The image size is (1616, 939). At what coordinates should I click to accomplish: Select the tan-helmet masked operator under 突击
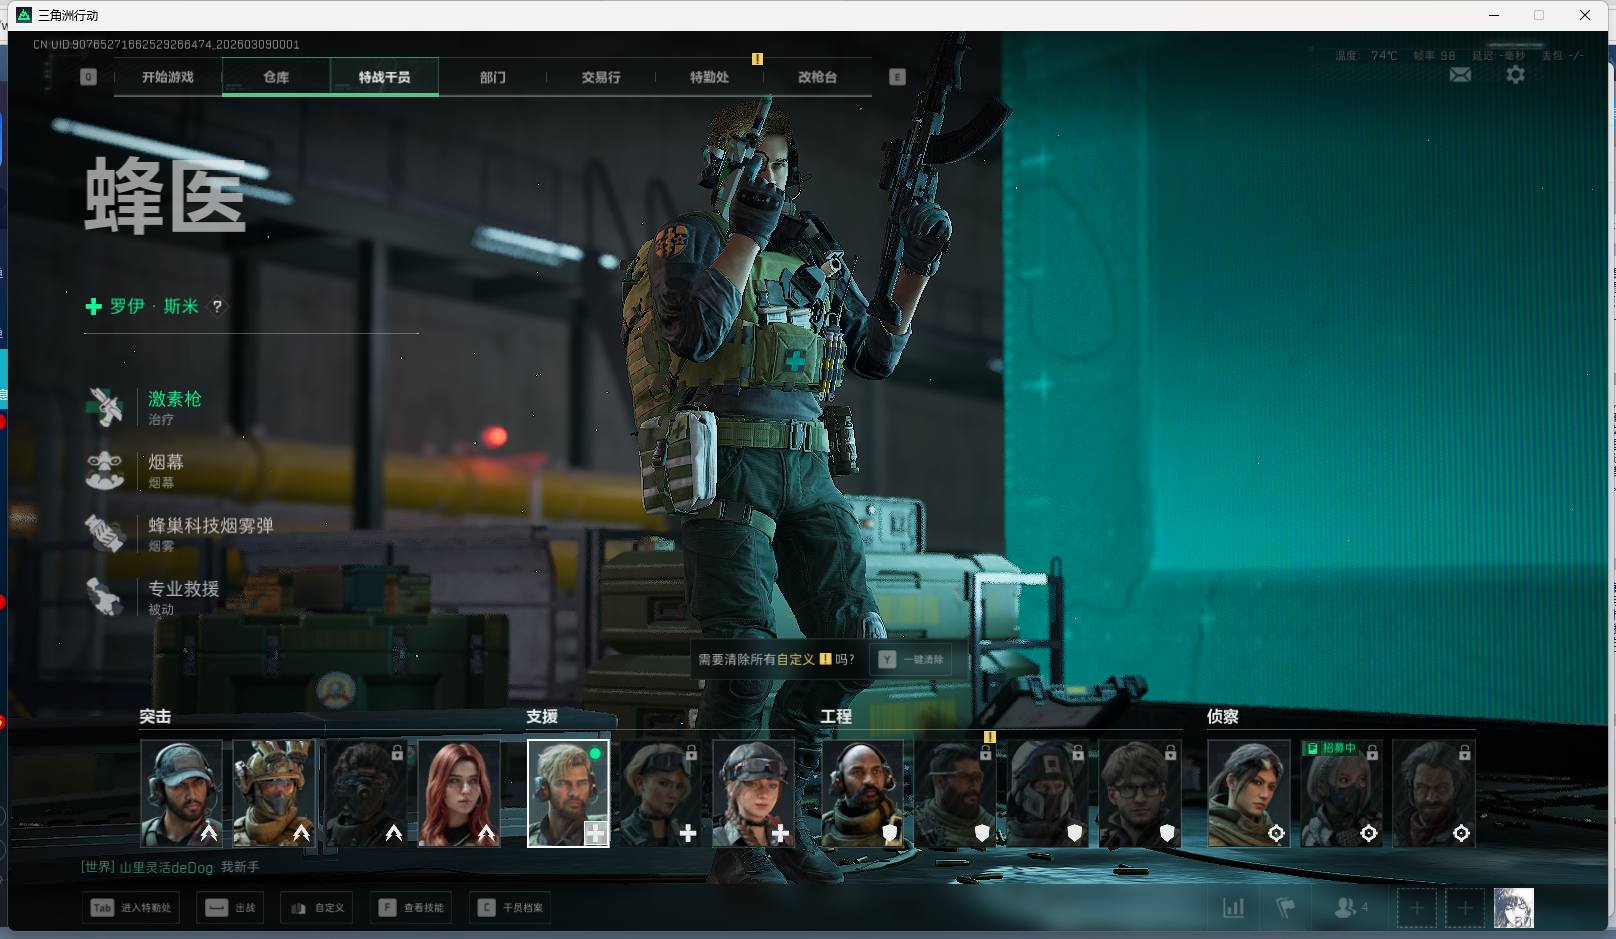[x=274, y=793]
